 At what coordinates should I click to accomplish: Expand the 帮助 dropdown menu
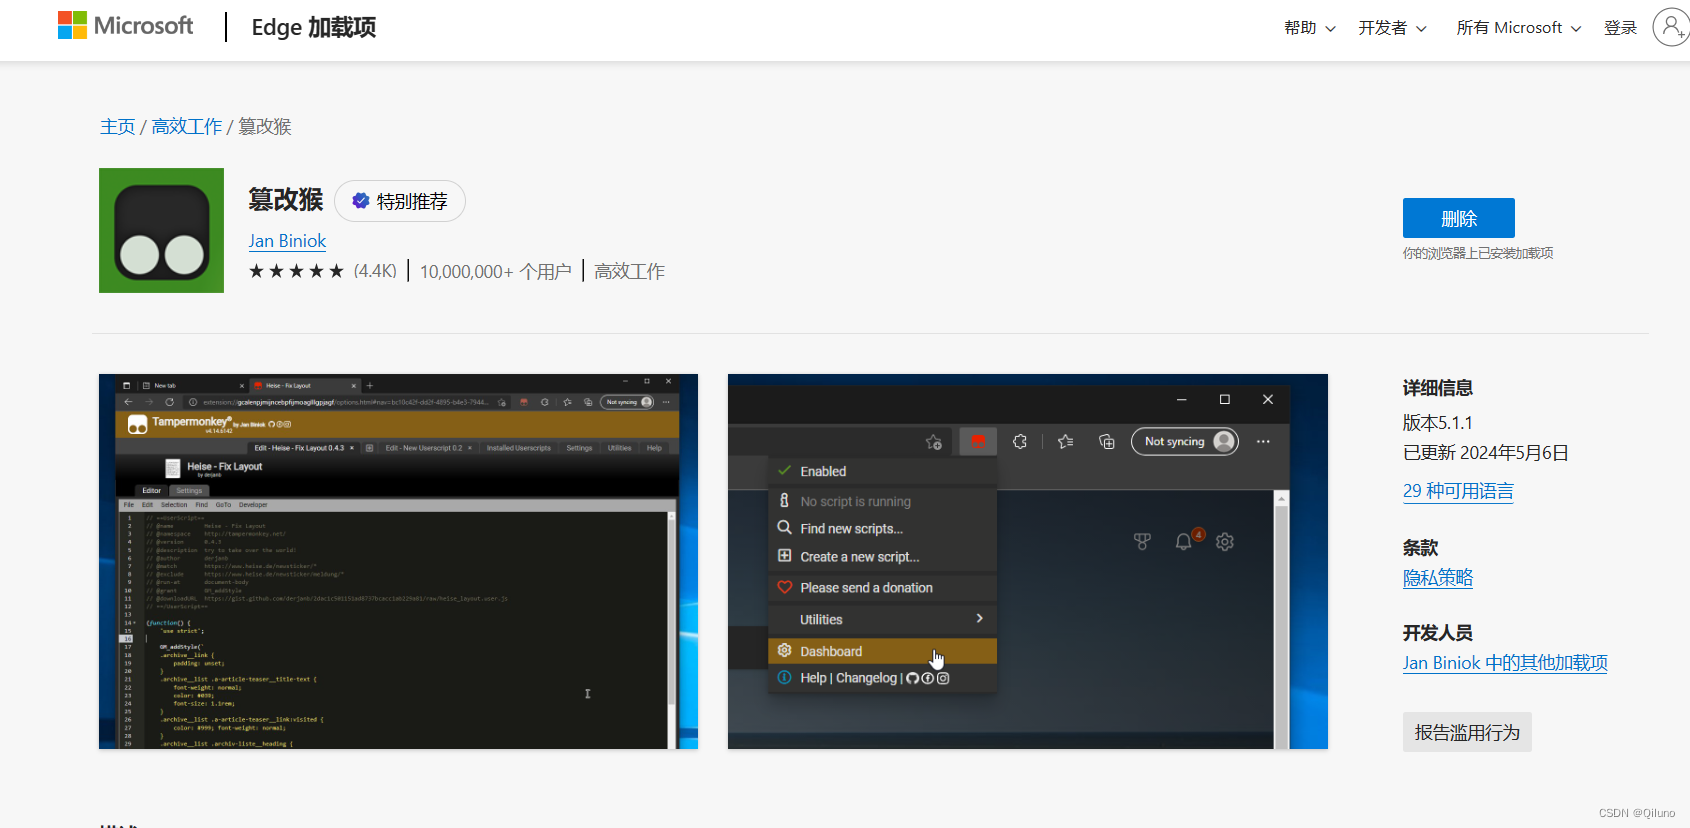pyautogui.click(x=1309, y=28)
